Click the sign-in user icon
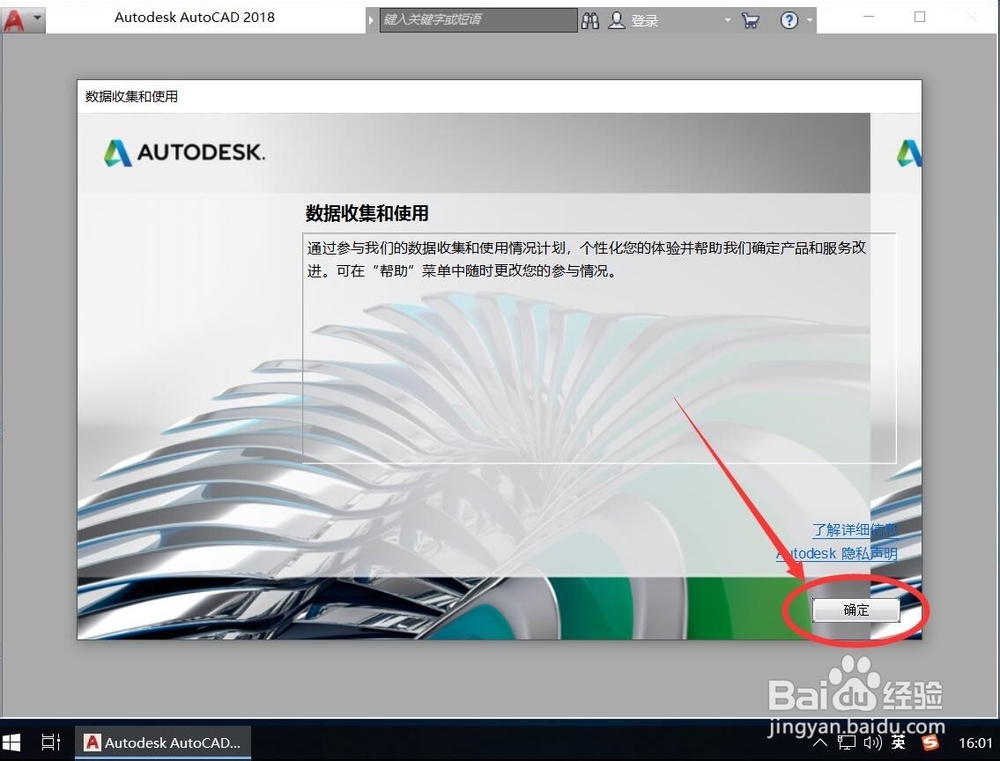The height and width of the screenshot is (761, 1000). click(617, 20)
